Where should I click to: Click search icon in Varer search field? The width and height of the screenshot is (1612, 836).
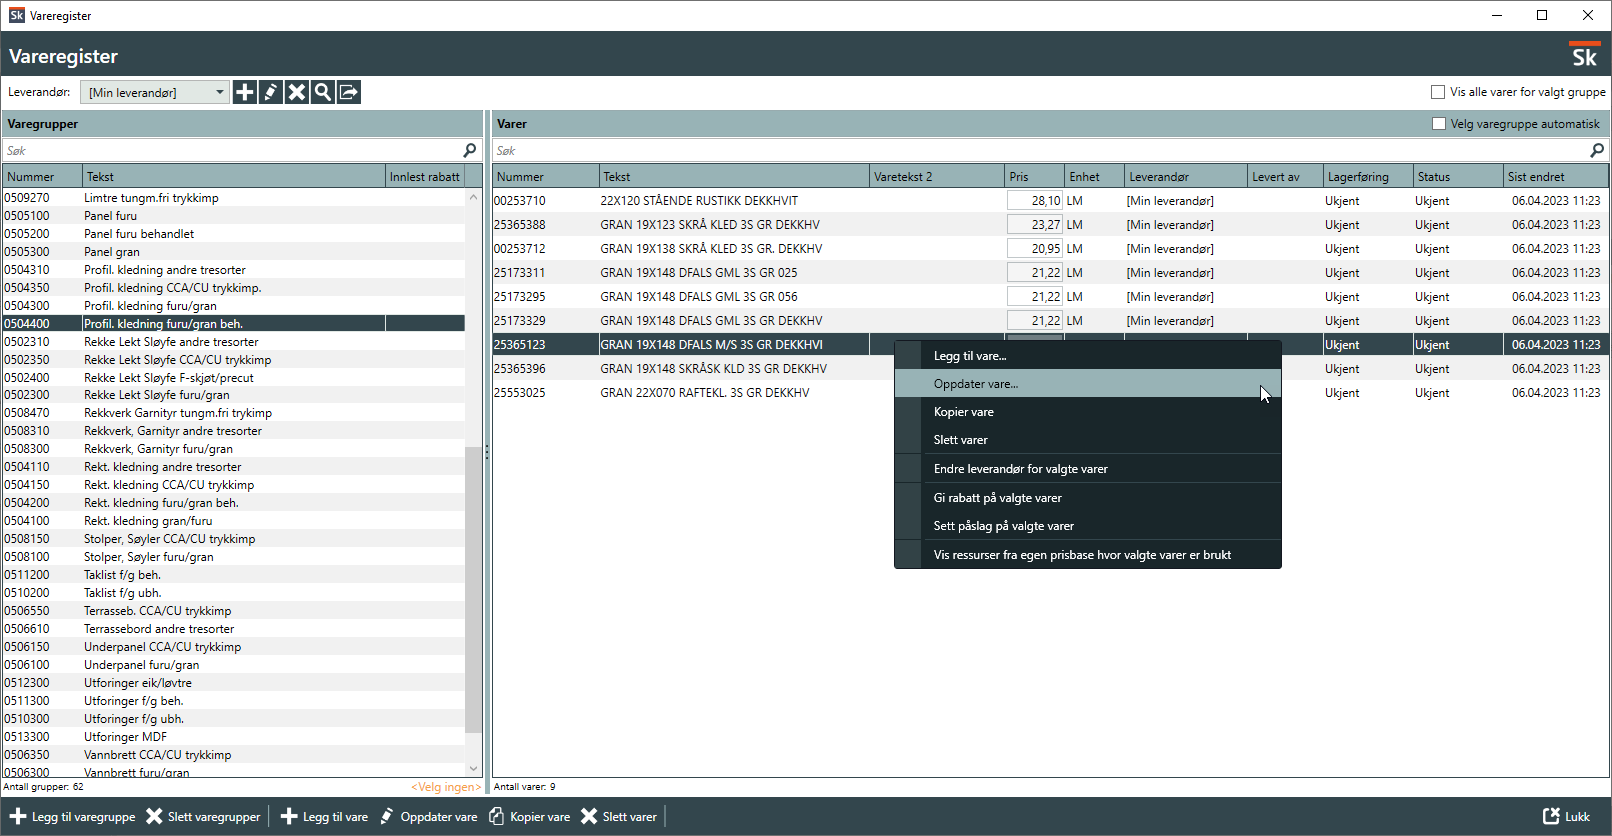(1597, 150)
